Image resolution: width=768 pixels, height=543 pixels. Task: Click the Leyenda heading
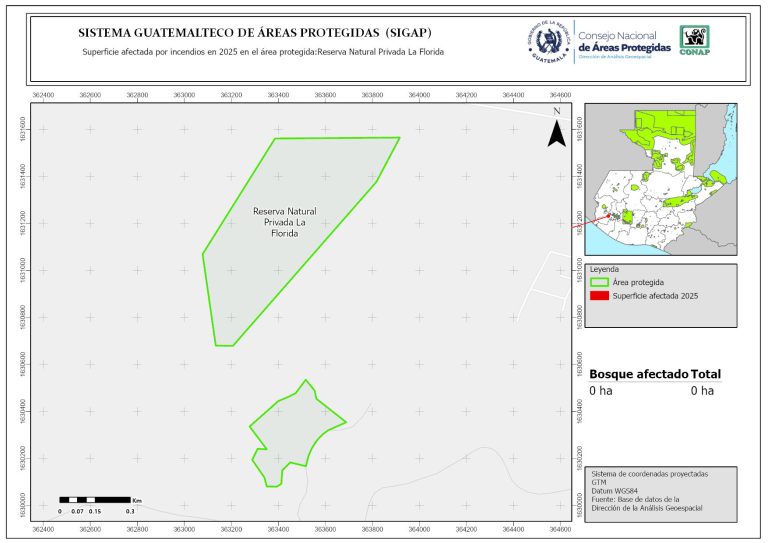tap(605, 269)
